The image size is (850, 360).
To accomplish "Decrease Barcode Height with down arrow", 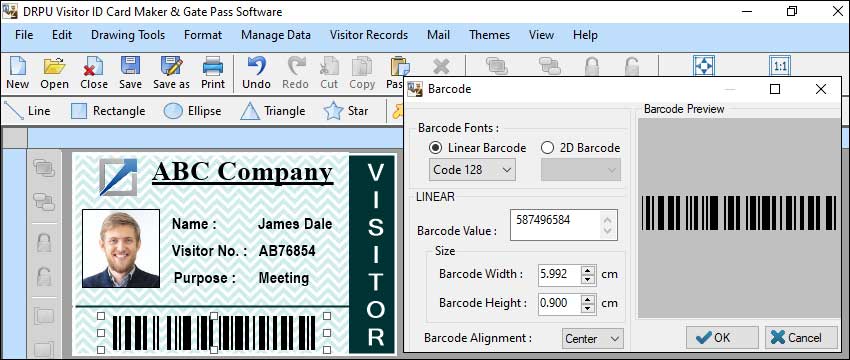I will coord(588,308).
